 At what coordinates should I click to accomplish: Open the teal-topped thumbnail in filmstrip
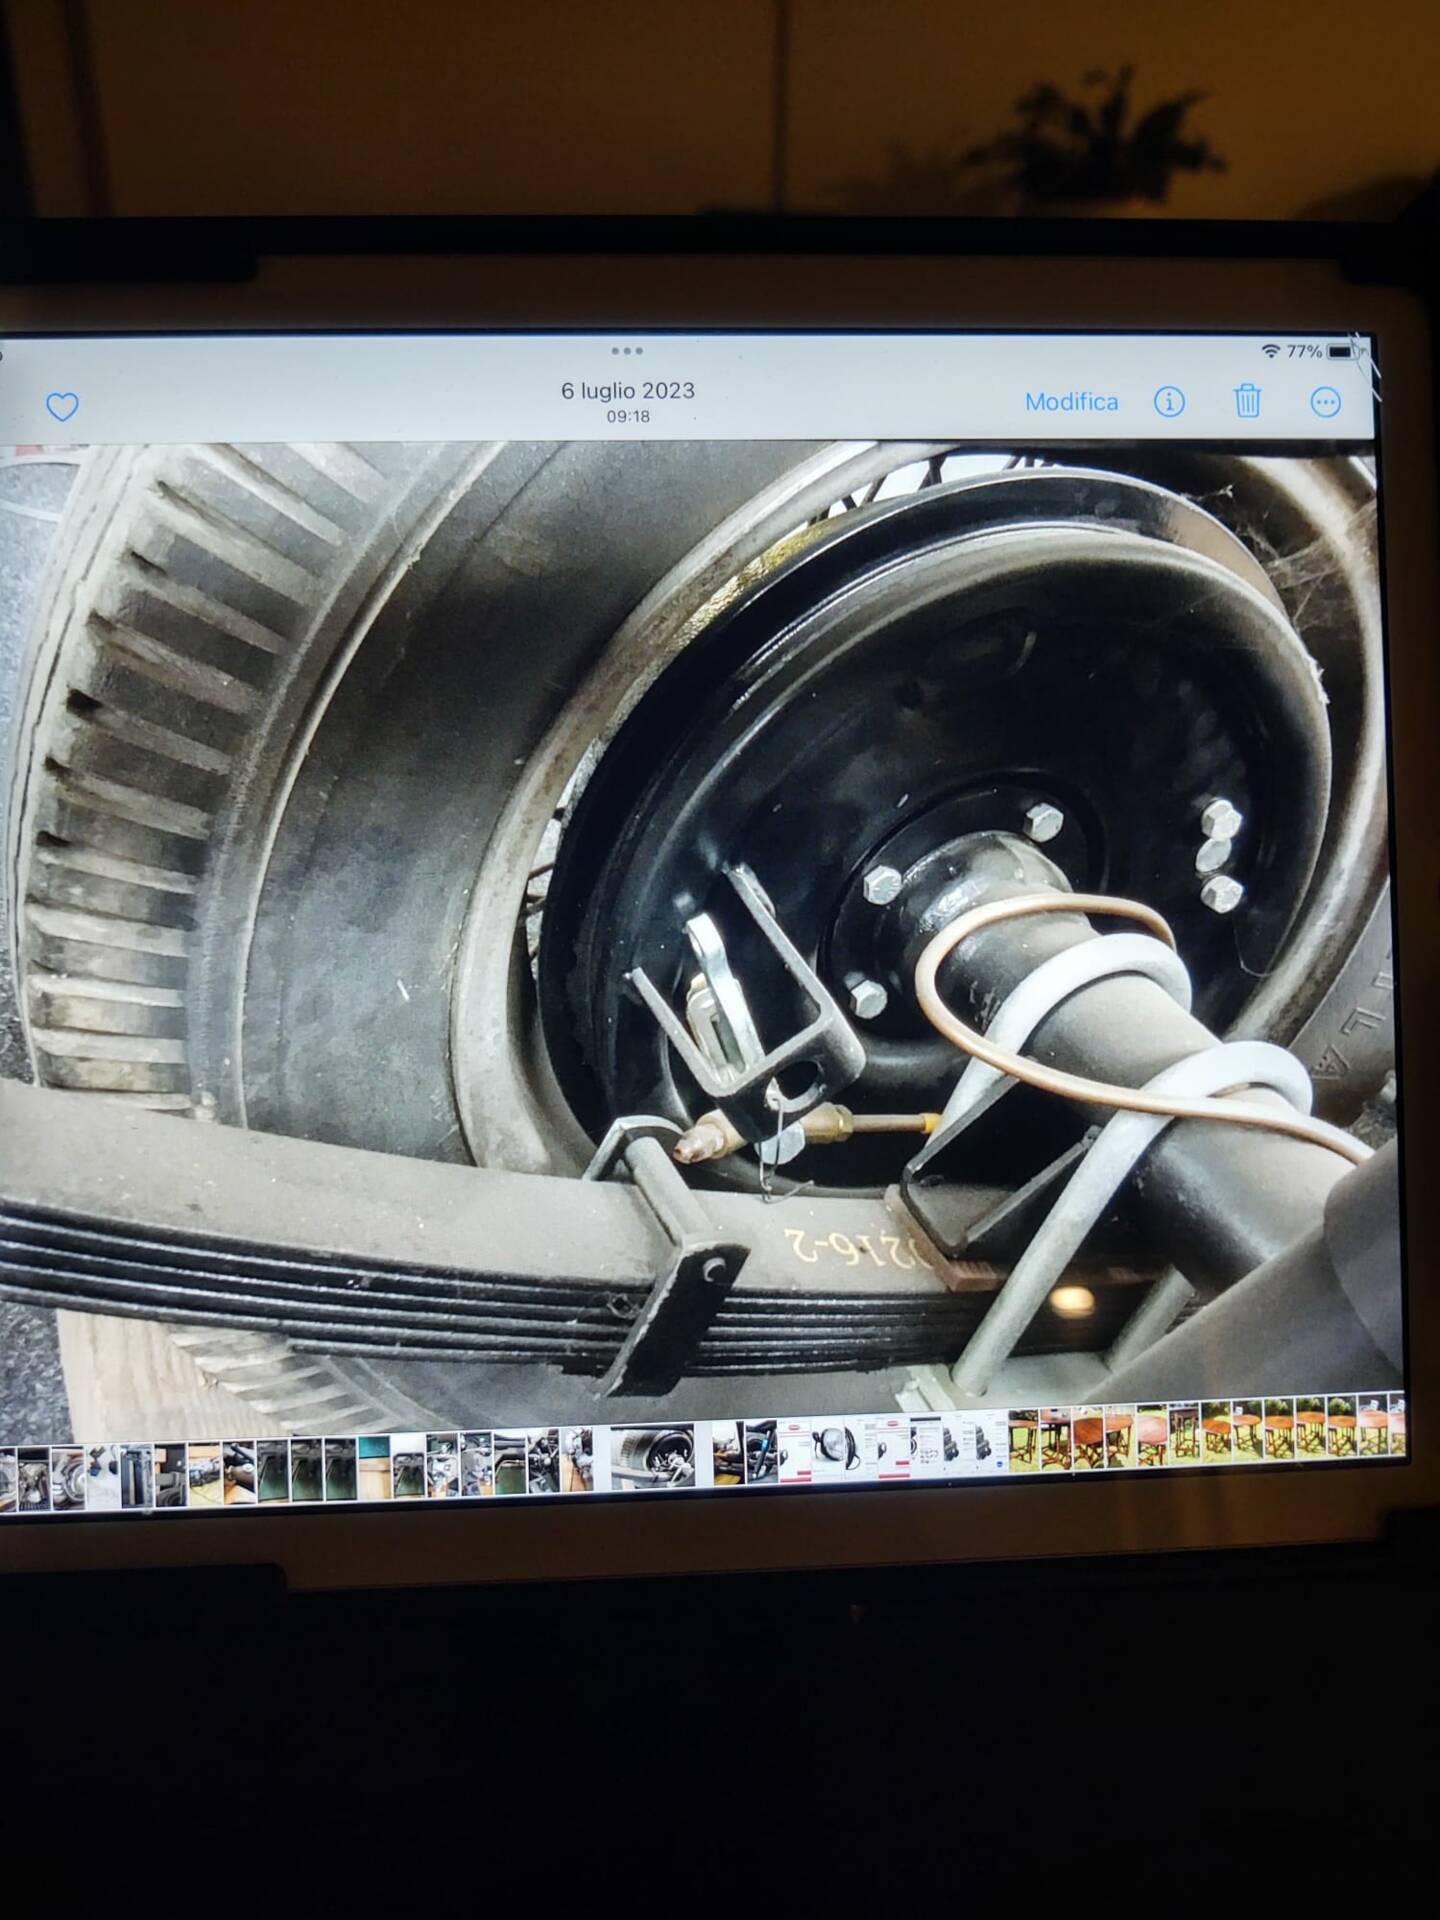tap(374, 1465)
